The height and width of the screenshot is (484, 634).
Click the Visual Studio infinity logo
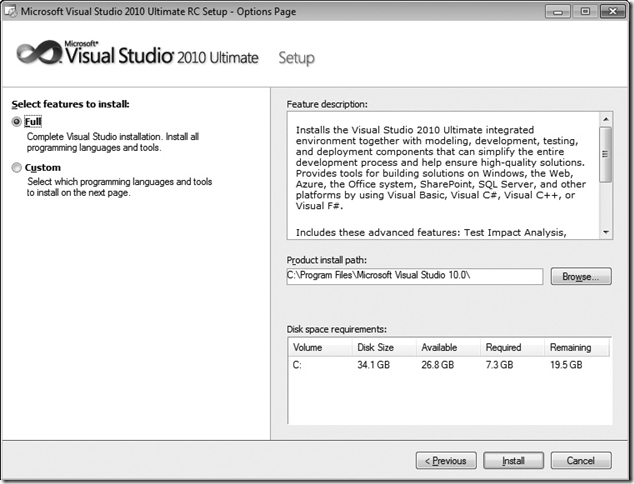click(40, 53)
